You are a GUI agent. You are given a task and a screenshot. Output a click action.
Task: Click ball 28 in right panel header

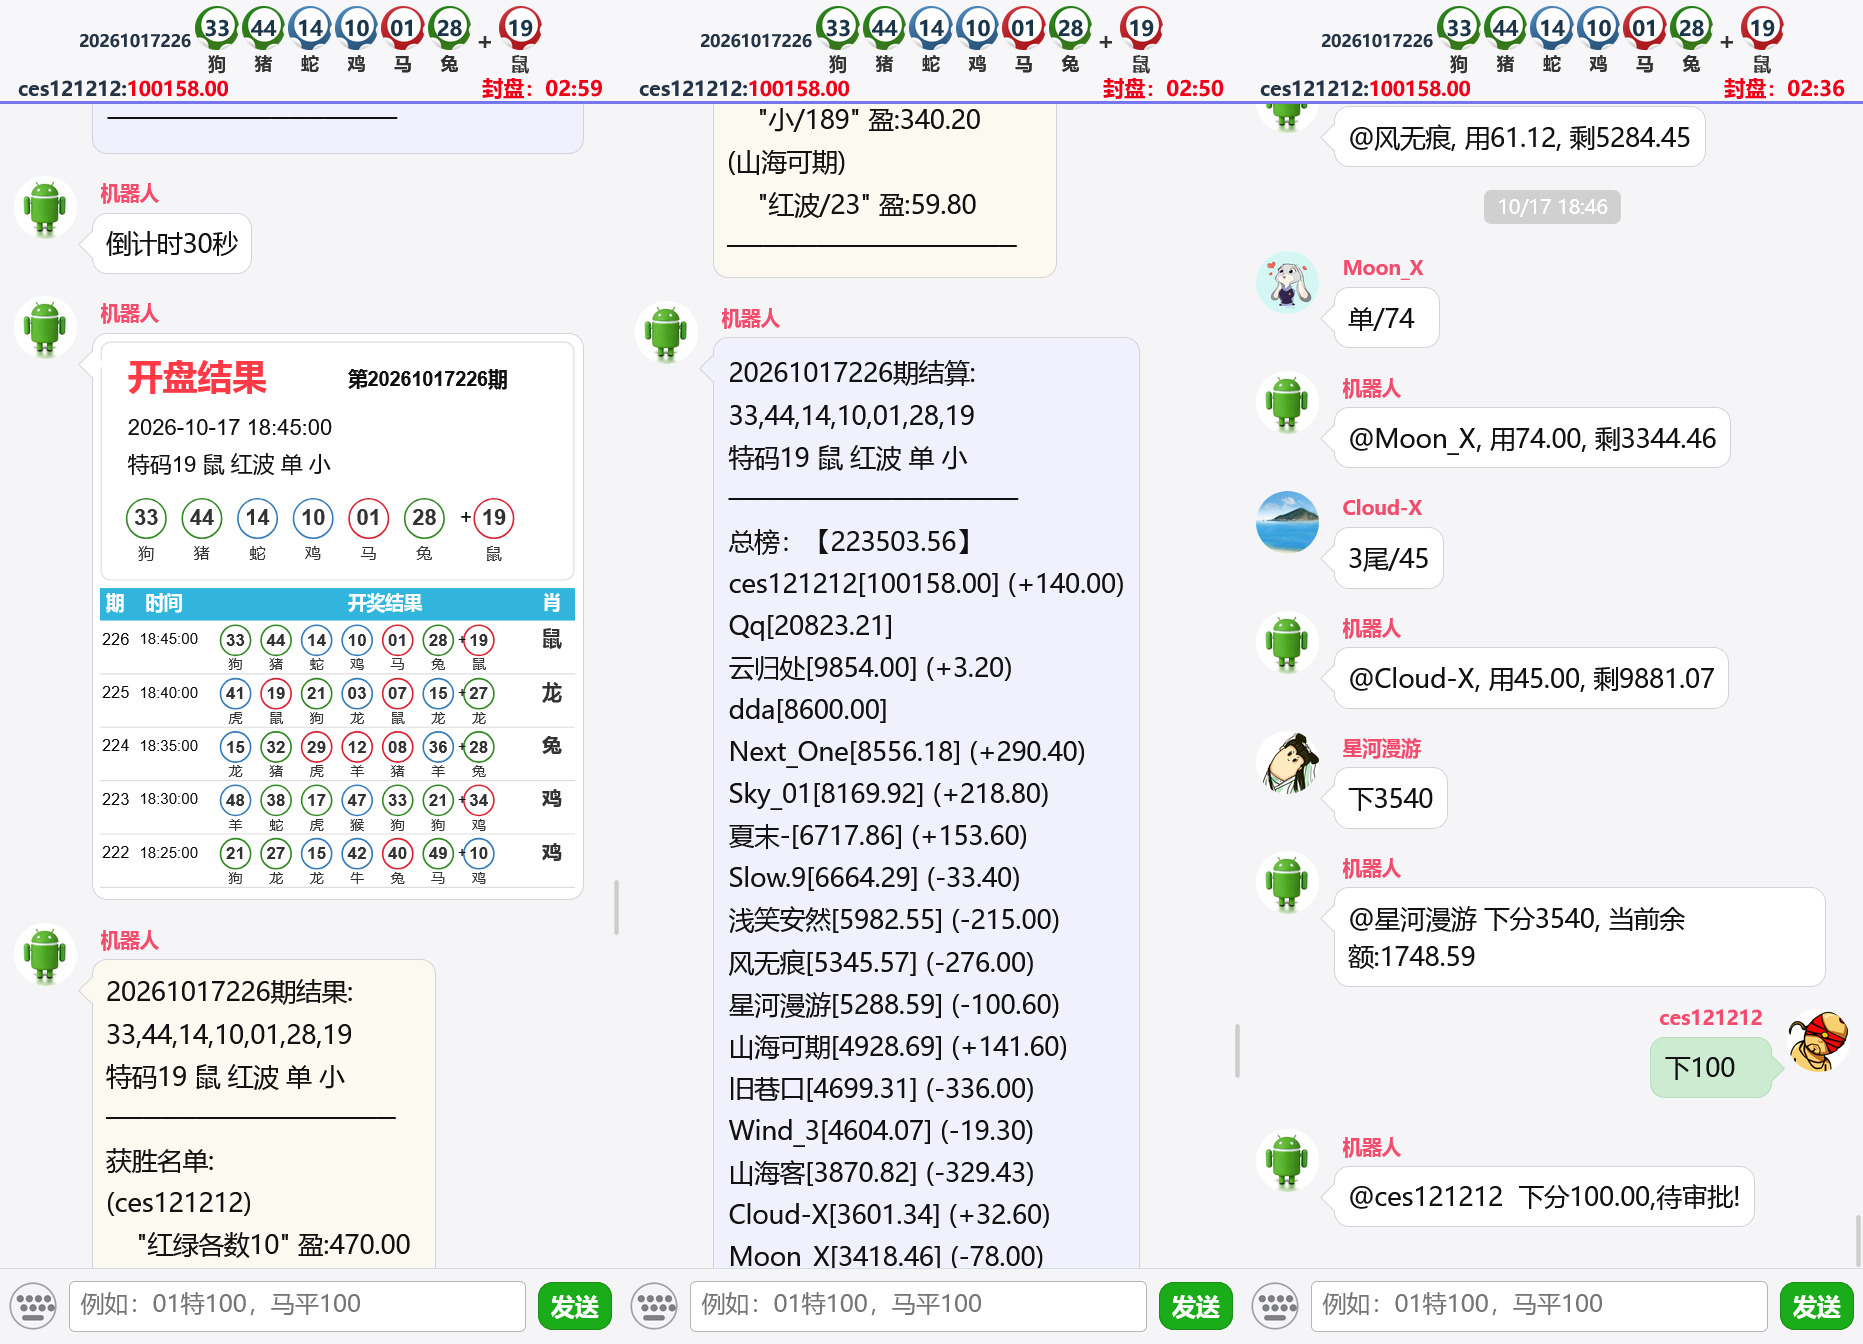(1692, 28)
